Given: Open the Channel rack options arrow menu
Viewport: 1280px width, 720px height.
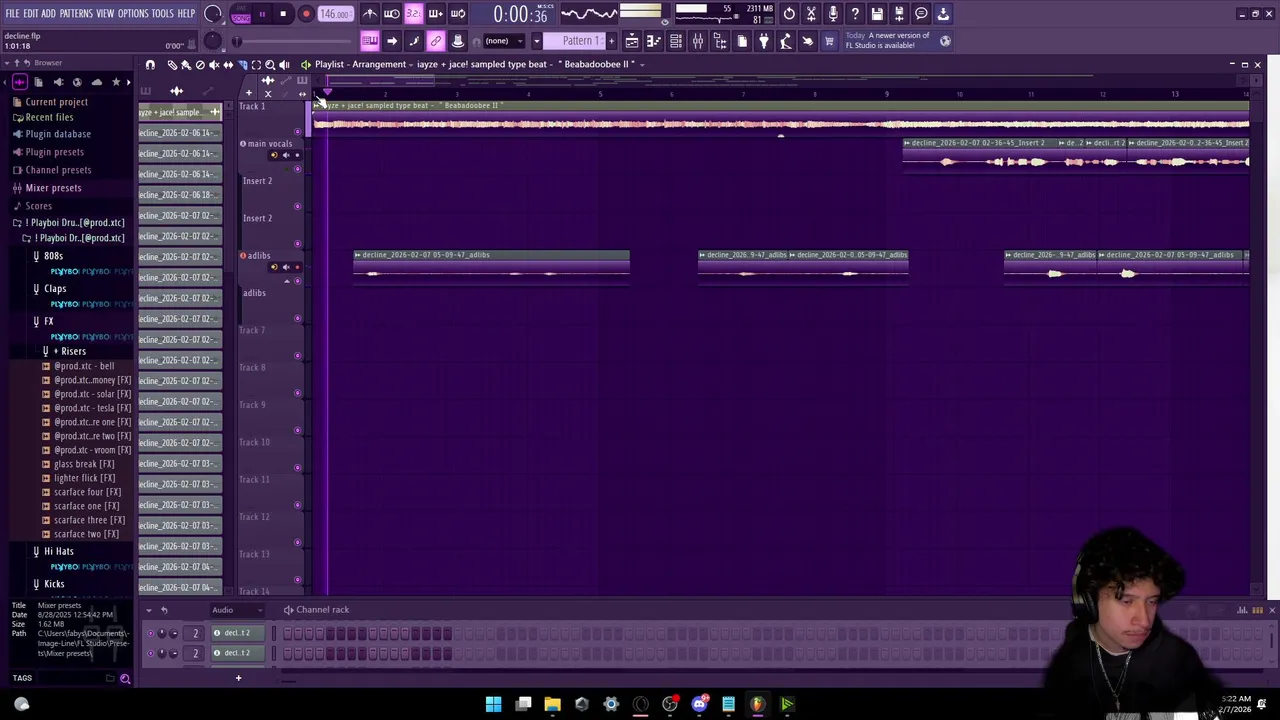Looking at the screenshot, I should [149, 610].
